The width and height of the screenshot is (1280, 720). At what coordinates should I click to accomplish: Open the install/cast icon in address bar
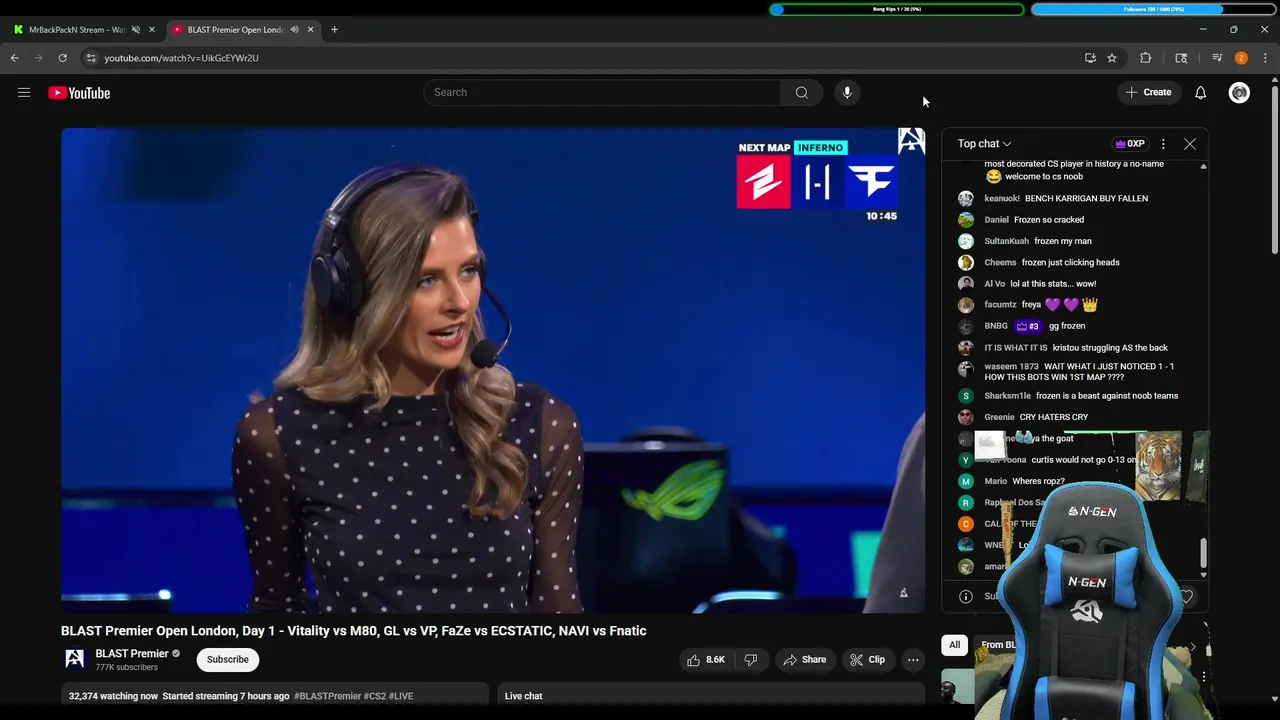(1090, 58)
